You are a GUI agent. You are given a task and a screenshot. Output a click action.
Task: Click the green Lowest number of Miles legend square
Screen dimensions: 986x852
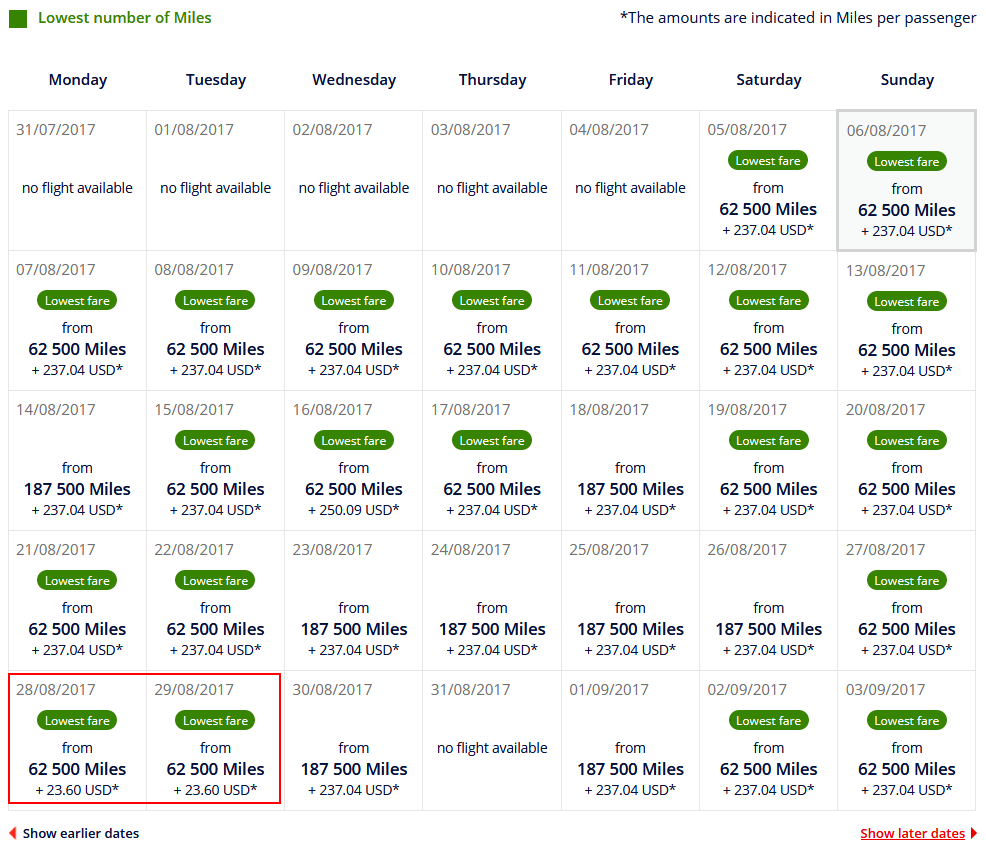point(18,19)
